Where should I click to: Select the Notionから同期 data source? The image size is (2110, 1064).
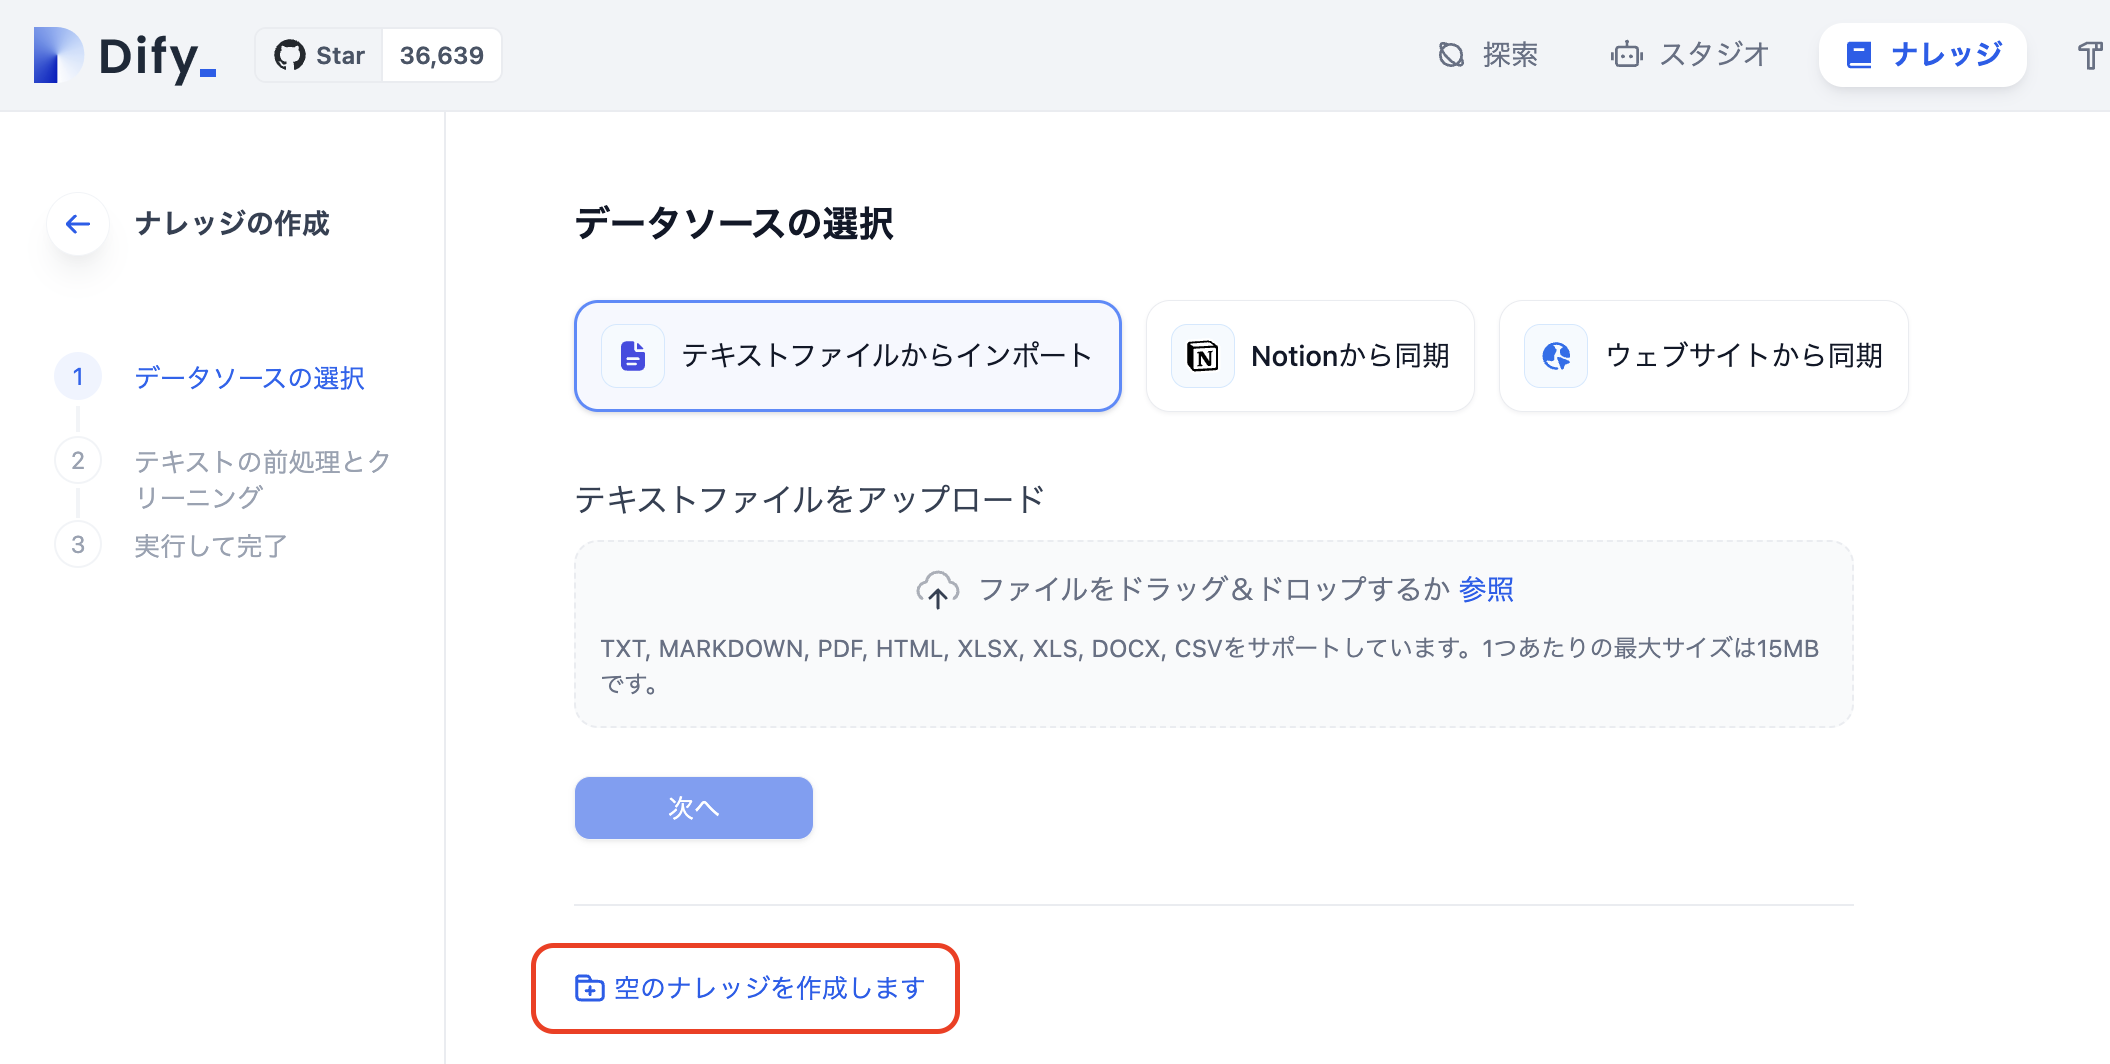point(1310,356)
